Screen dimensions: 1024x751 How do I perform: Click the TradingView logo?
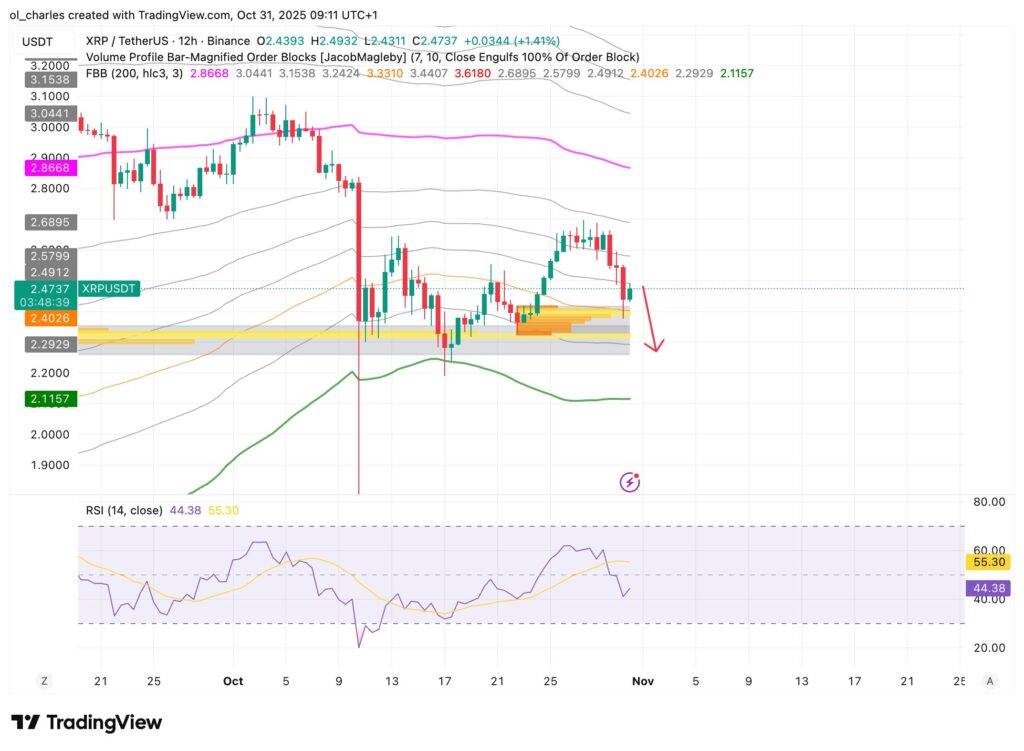pyautogui.click(x=86, y=722)
